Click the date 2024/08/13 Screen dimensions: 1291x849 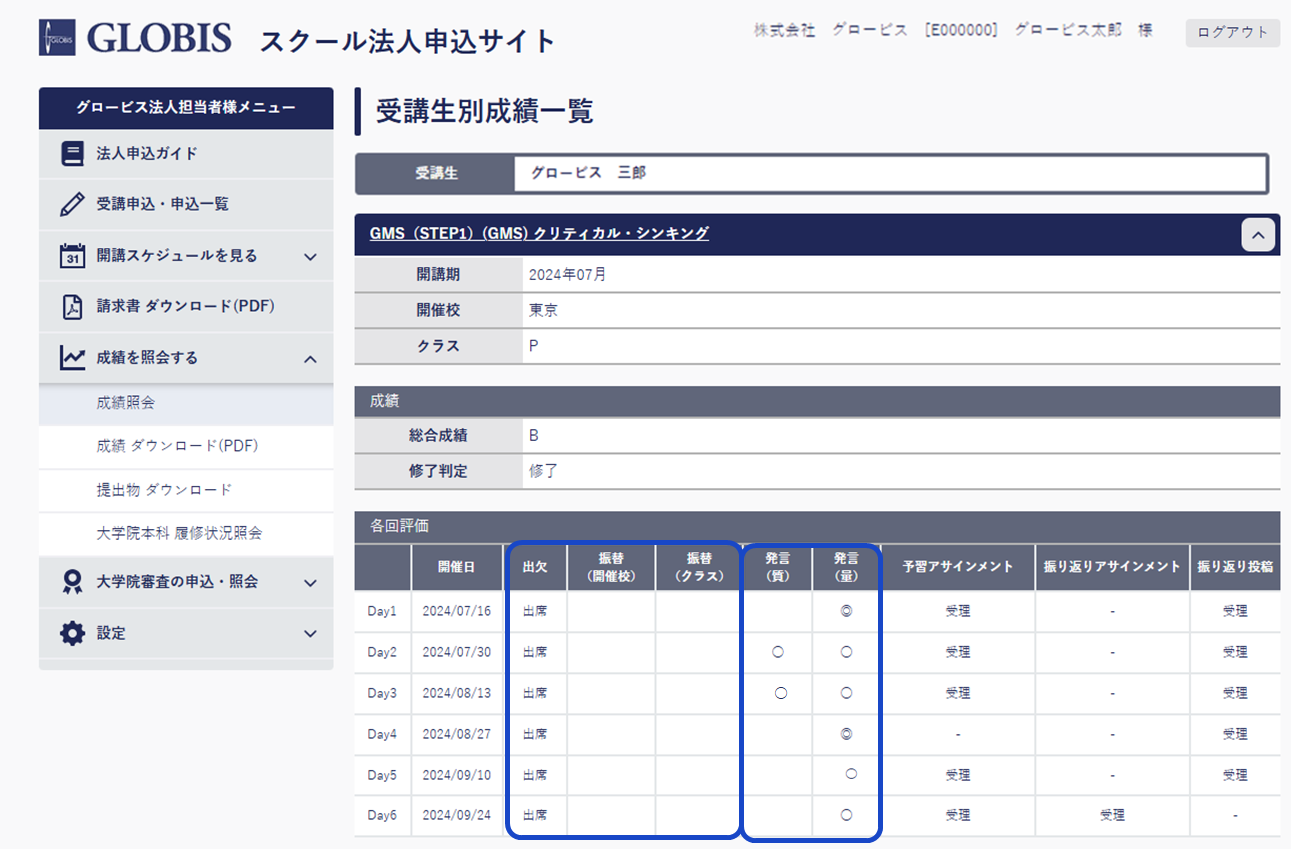tap(457, 693)
